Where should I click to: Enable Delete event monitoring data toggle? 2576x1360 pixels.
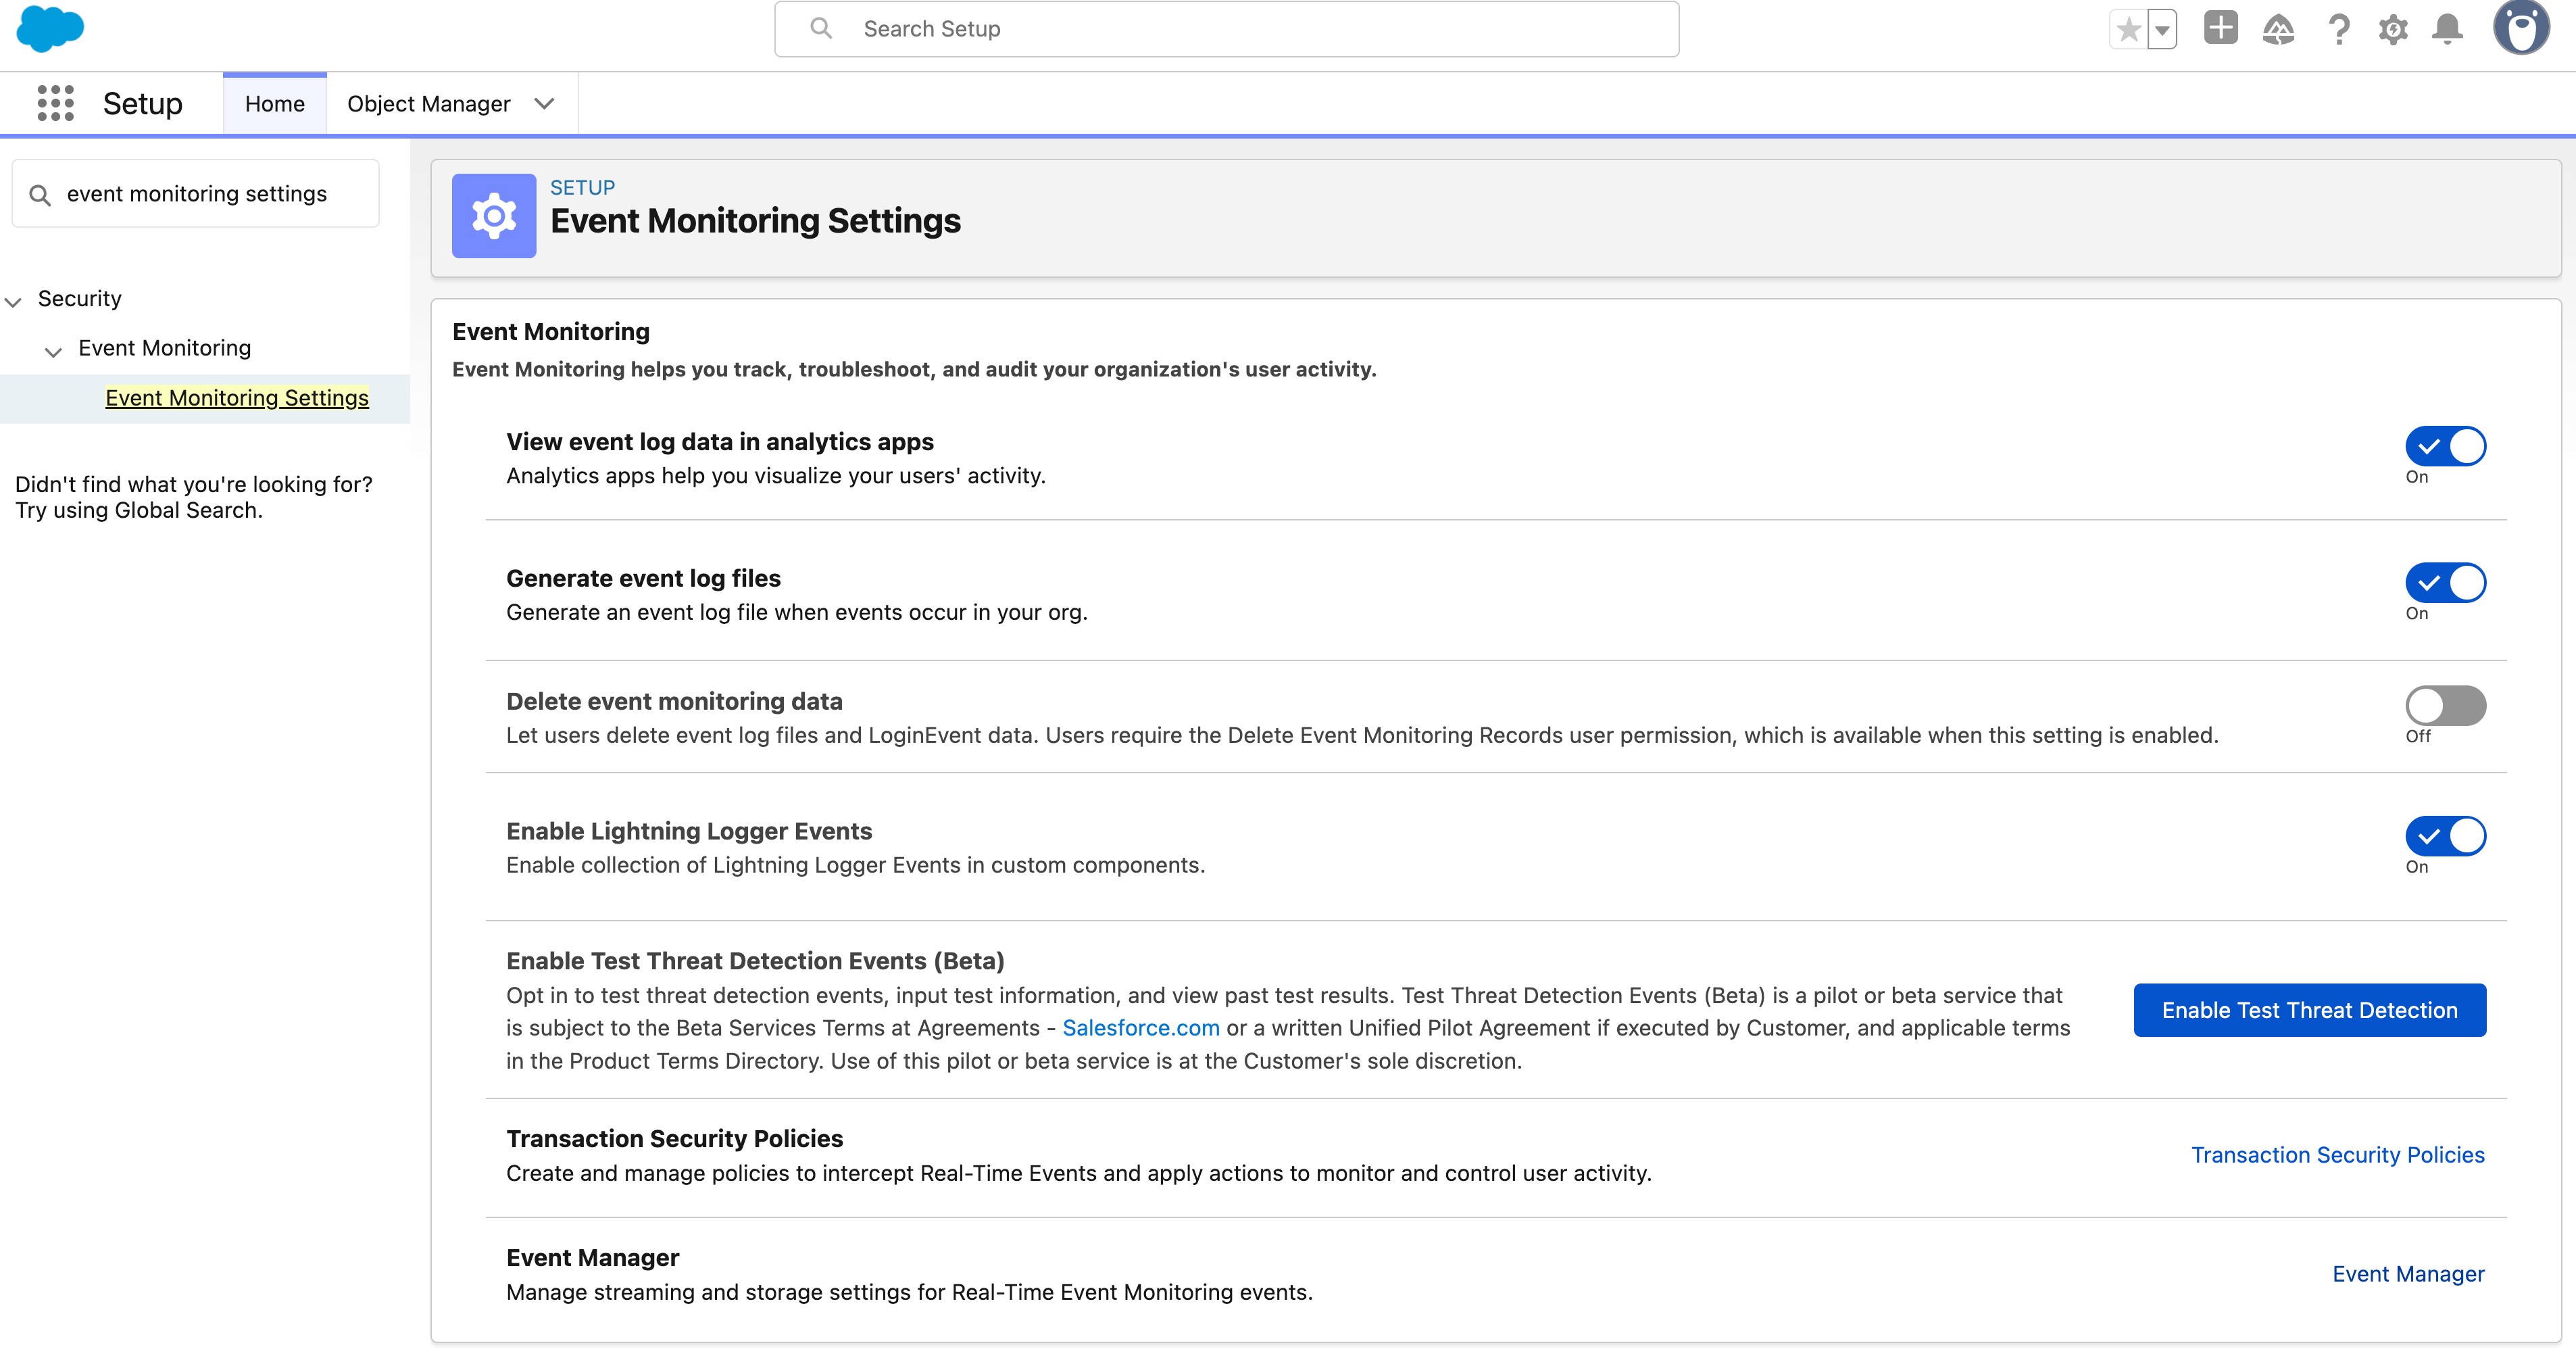2445,706
